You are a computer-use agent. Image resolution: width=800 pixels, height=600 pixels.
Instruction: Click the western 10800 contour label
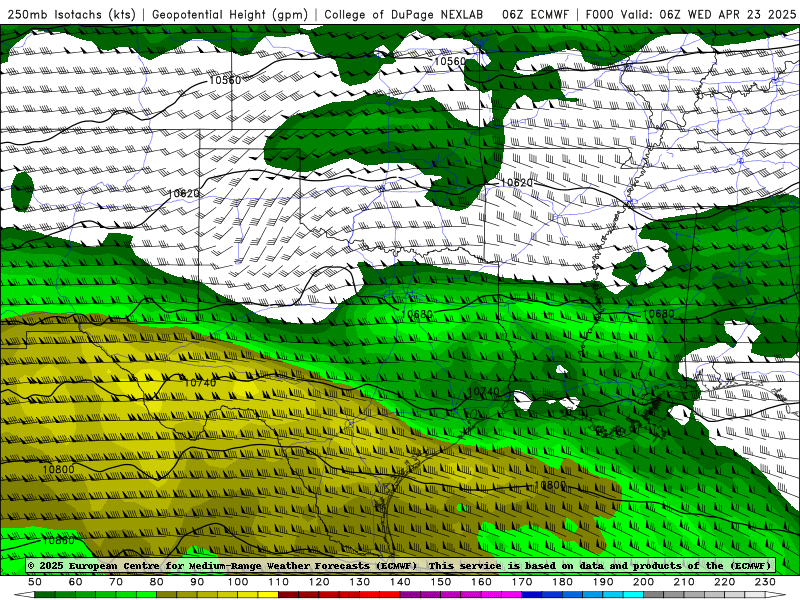58,469
